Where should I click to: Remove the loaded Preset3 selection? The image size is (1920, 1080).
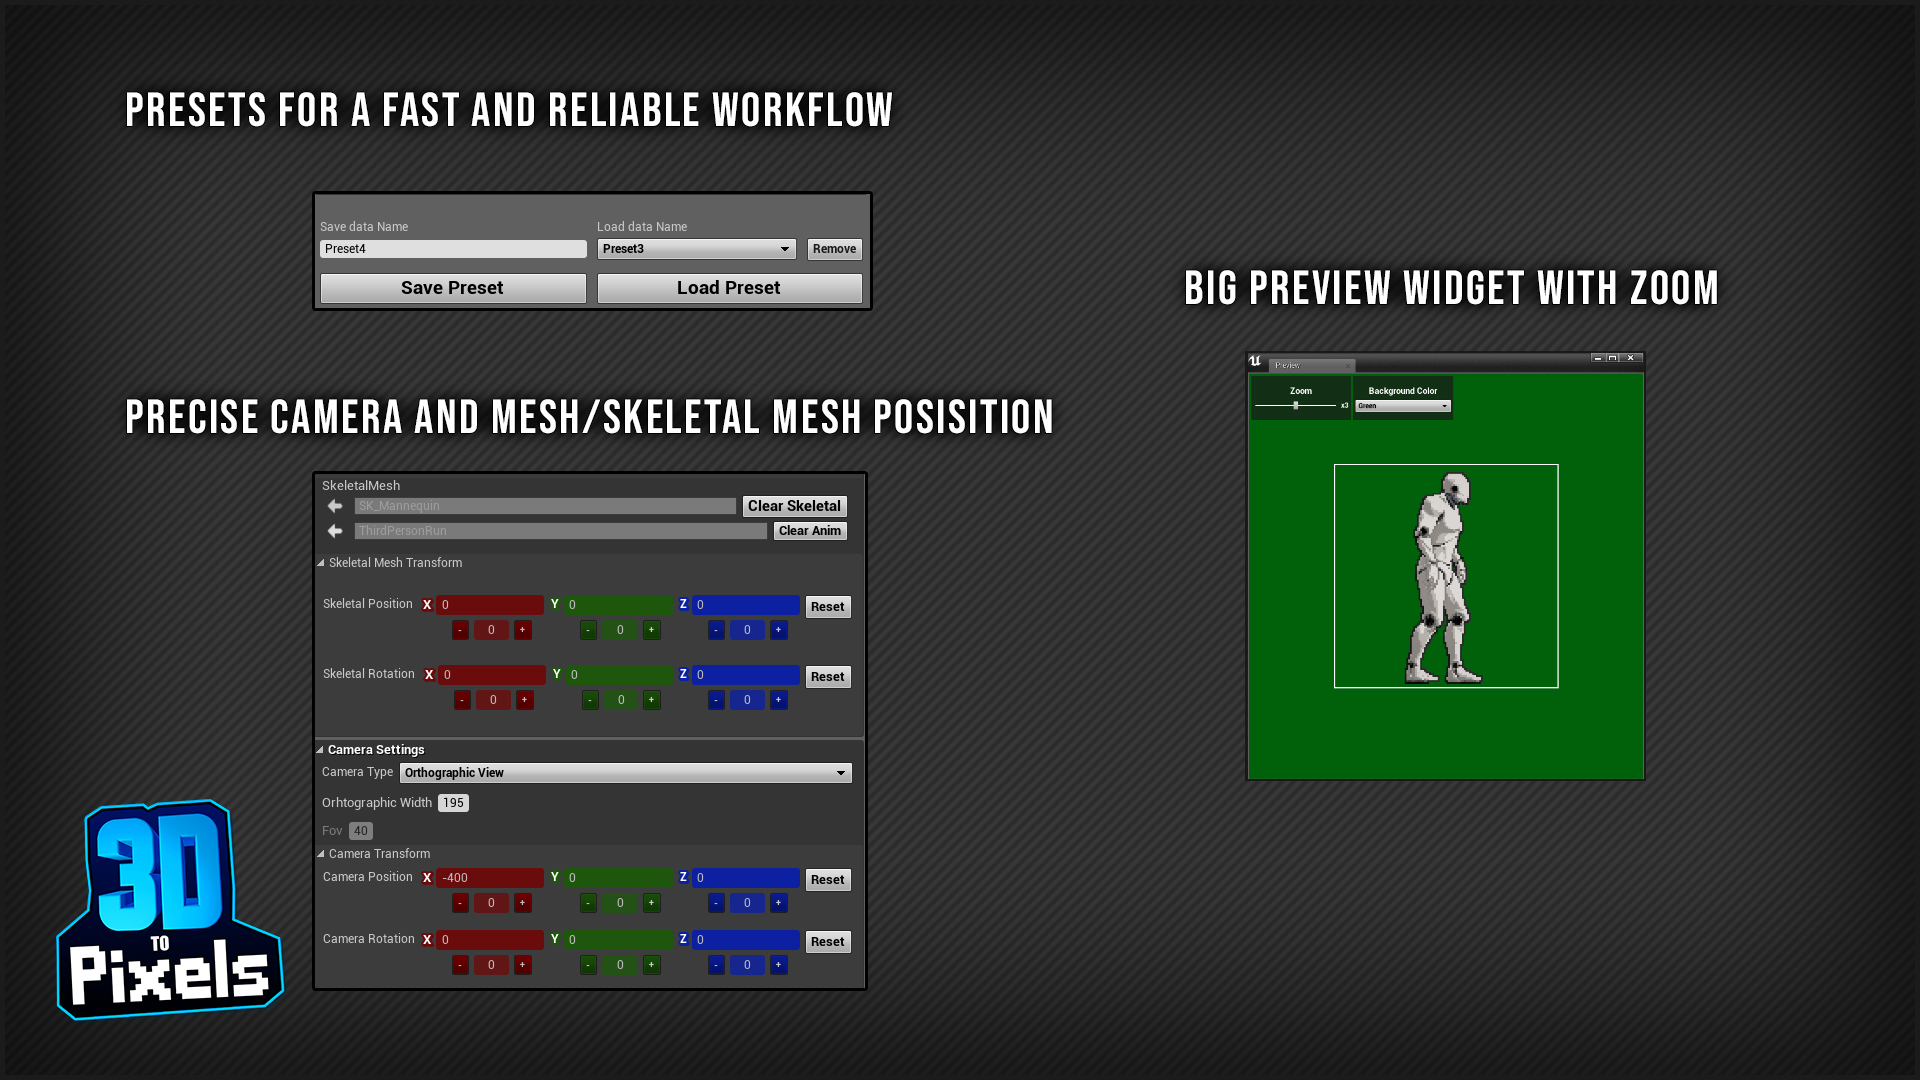tap(833, 248)
